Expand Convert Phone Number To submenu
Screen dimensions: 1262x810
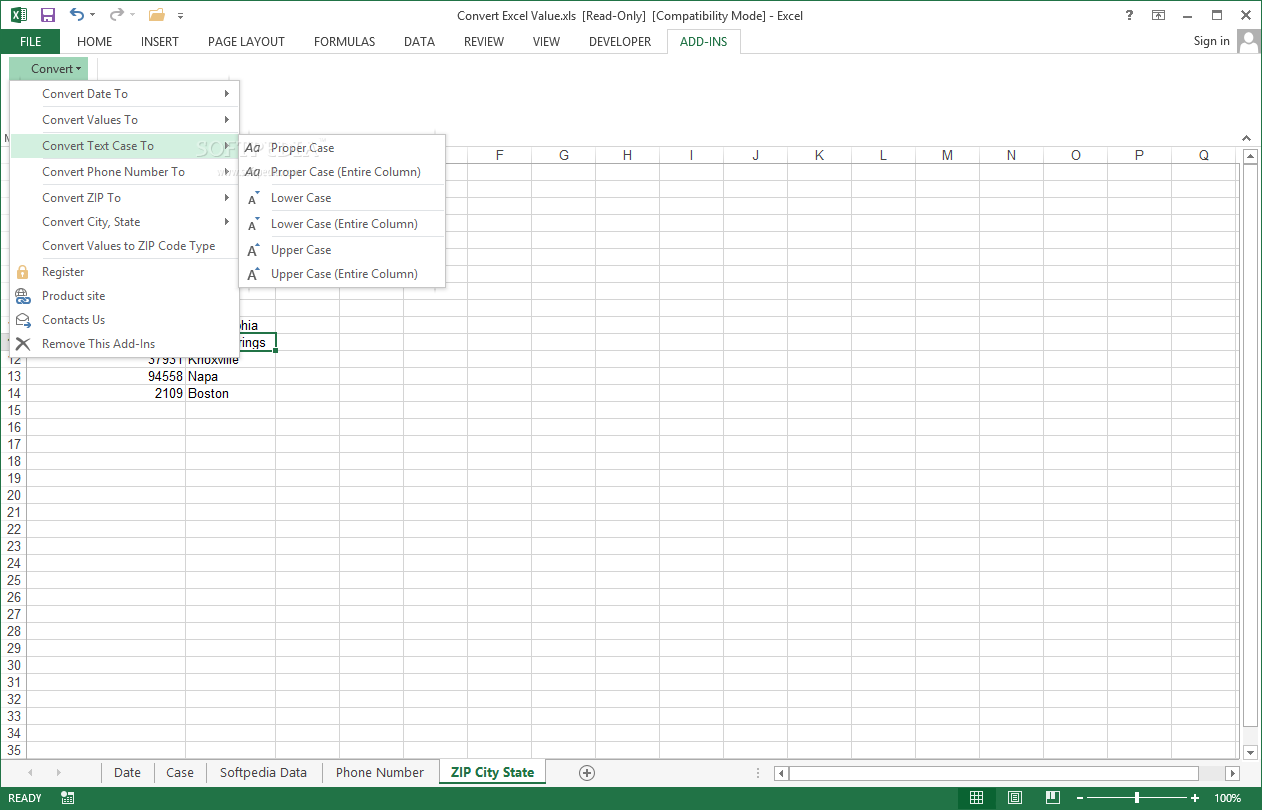(125, 172)
